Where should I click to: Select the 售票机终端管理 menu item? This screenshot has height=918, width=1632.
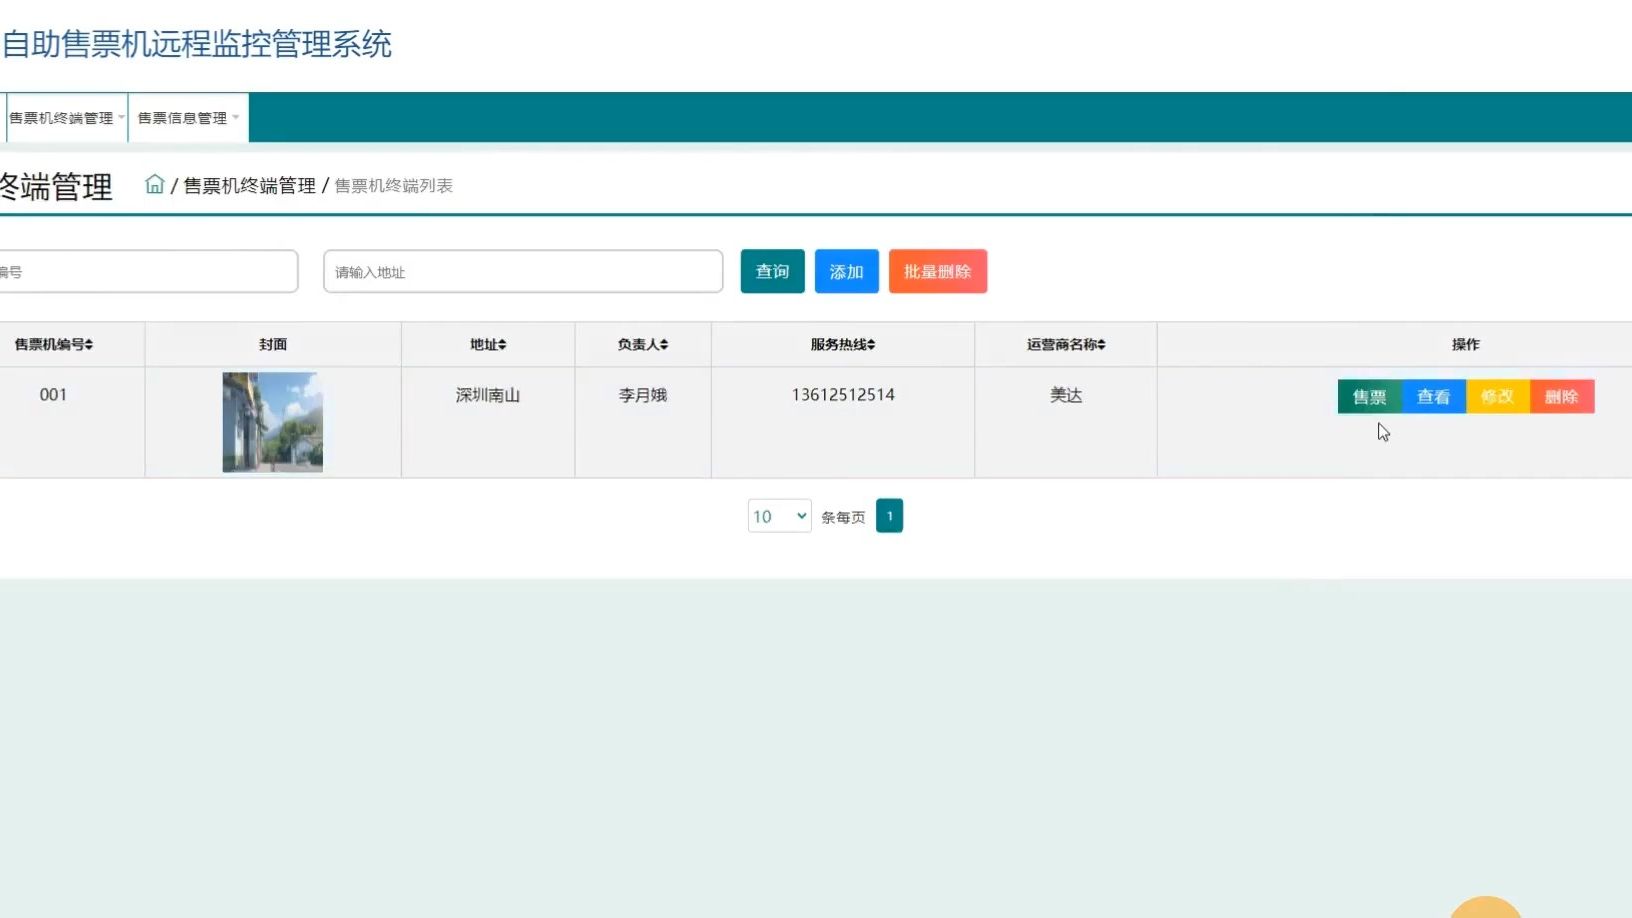click(60, 117)
